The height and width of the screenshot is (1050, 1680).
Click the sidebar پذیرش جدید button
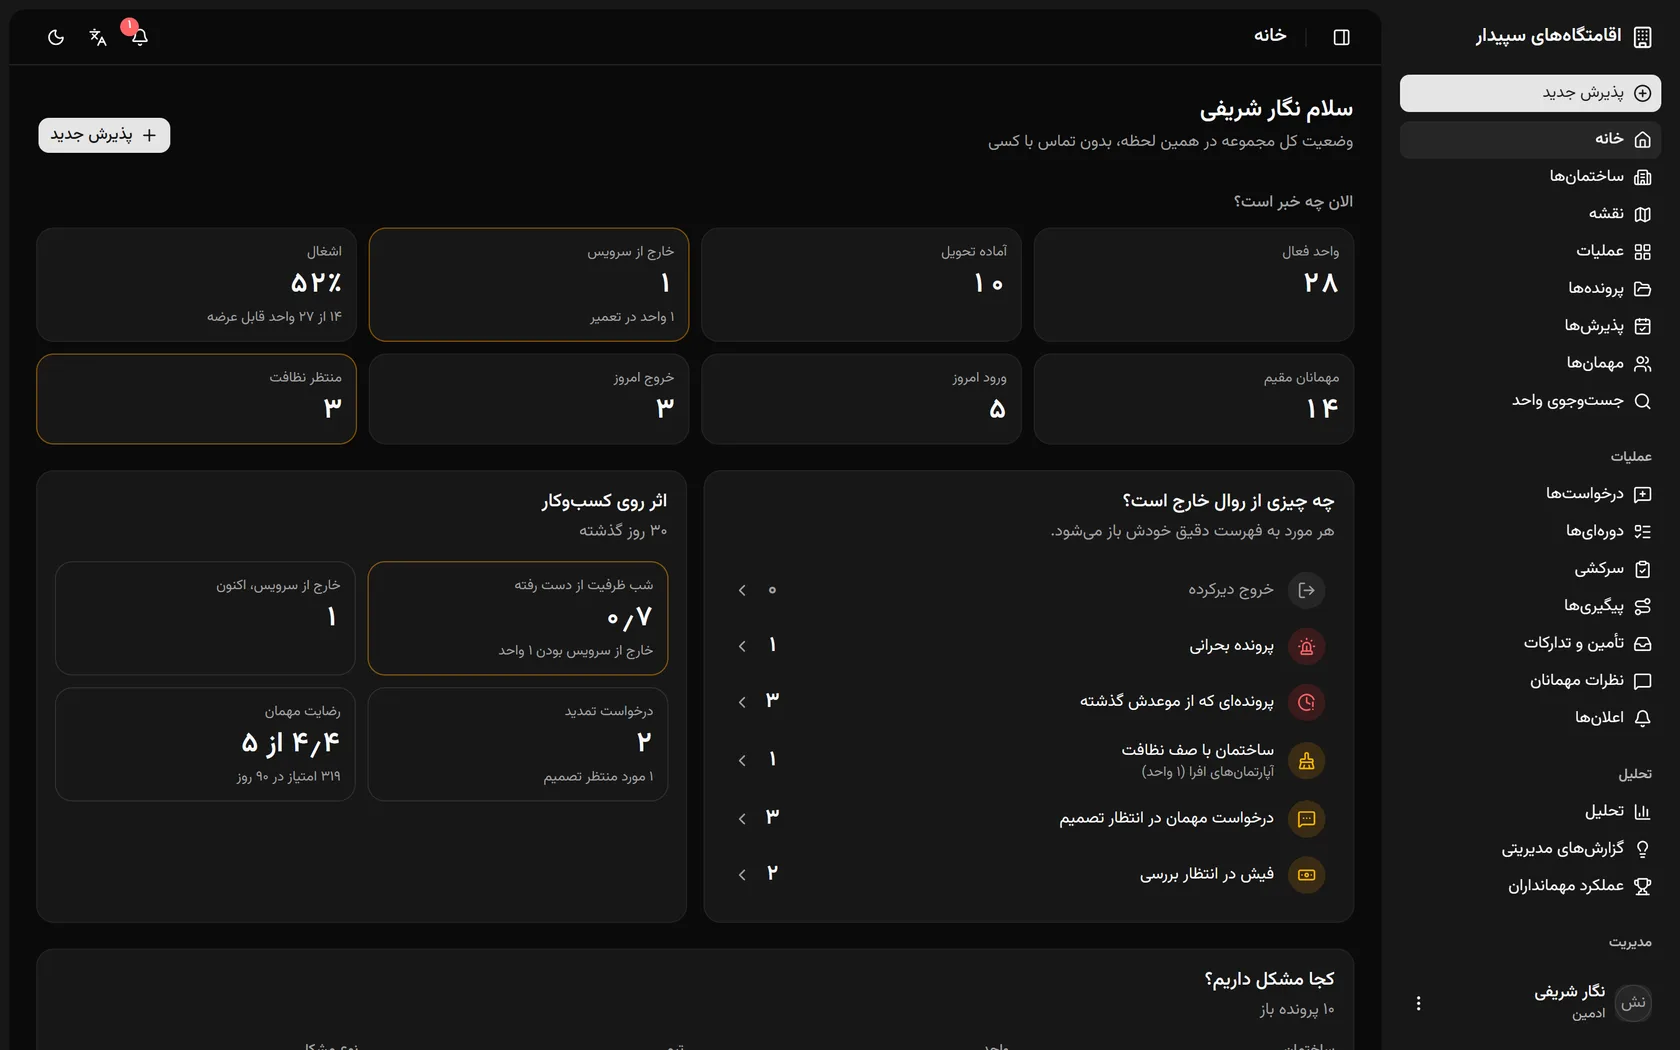1530,93
